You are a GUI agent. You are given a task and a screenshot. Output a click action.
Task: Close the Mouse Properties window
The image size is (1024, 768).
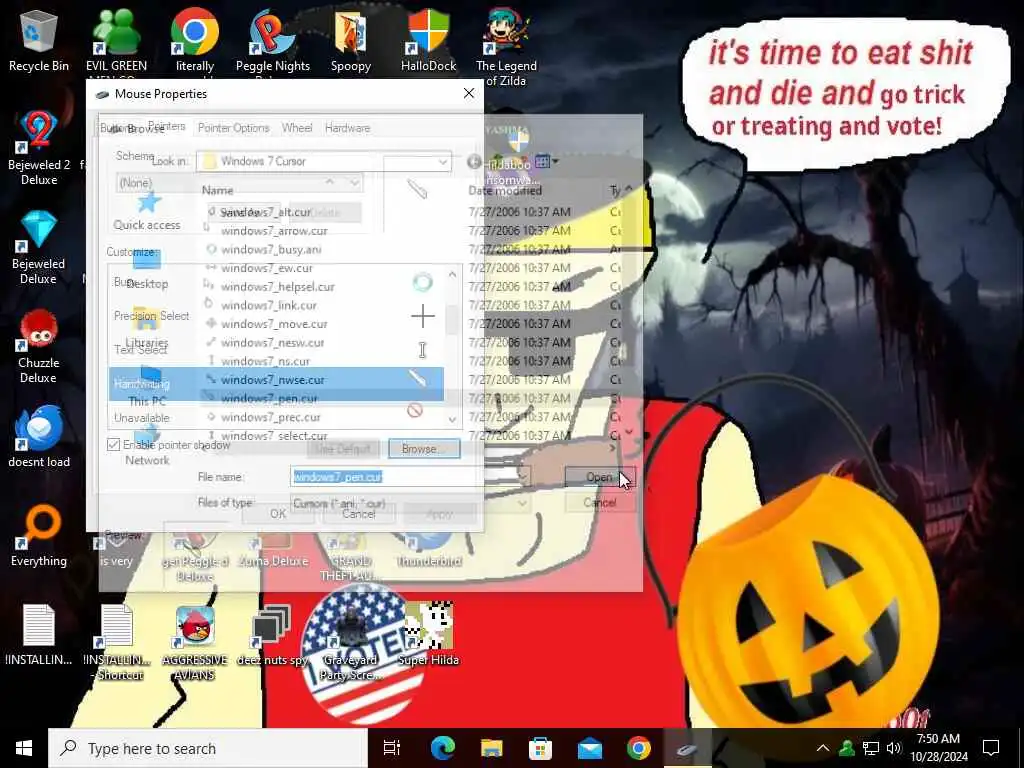tap(469, 93)
